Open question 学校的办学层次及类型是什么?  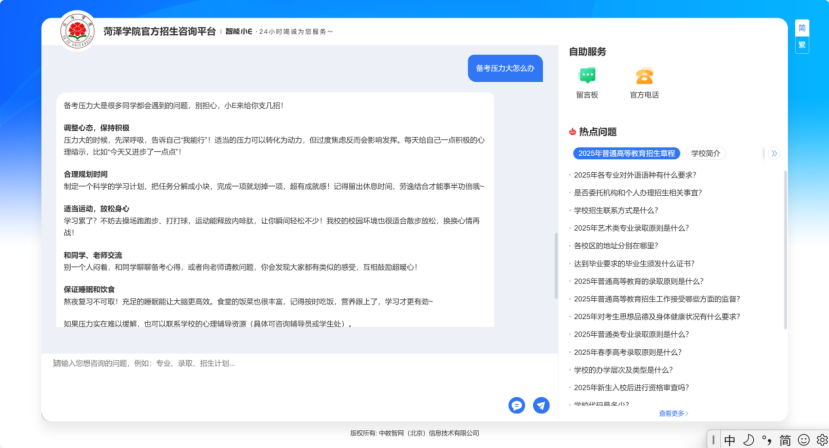click(623, 370)
